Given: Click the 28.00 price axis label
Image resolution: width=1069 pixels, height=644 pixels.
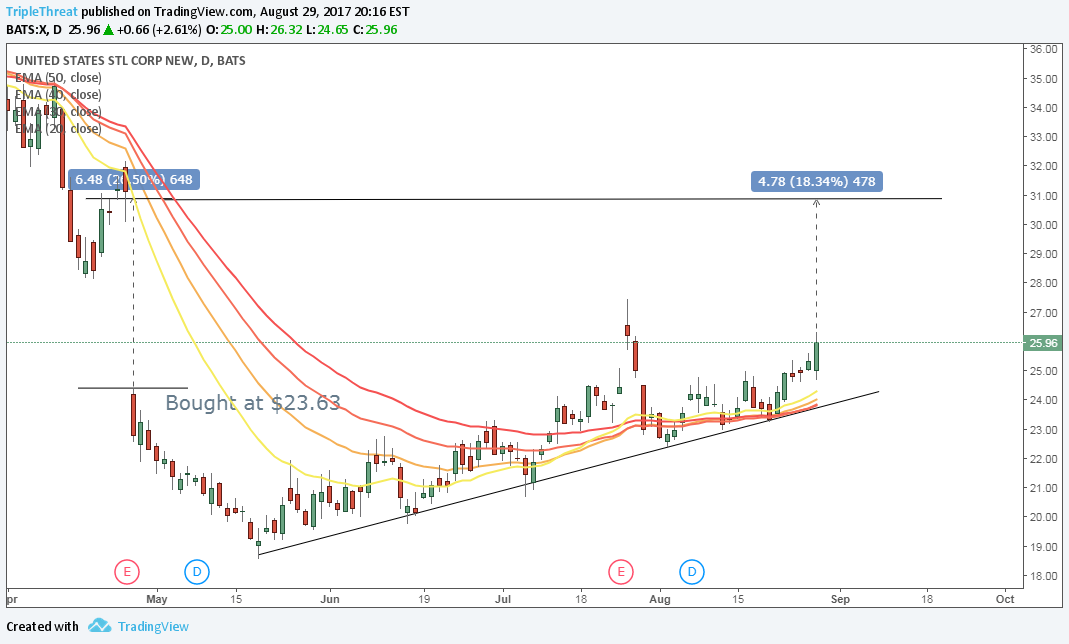Looking at the screenshot, I should click(1044, 284).
